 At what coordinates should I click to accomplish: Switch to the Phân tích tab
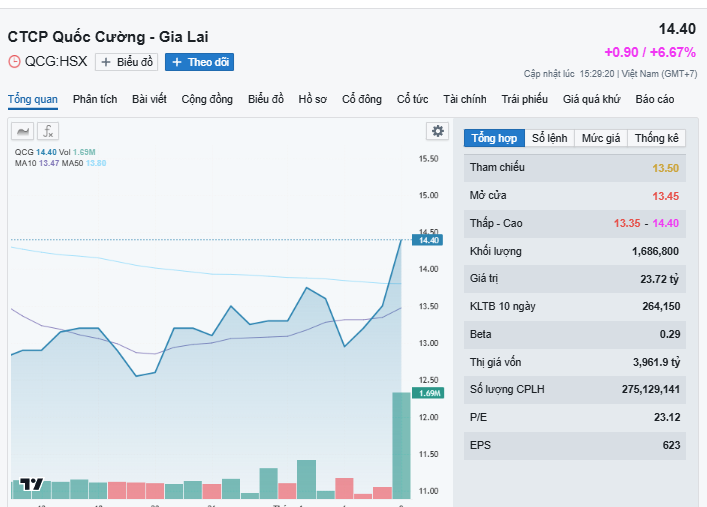(x=95, y=99)
